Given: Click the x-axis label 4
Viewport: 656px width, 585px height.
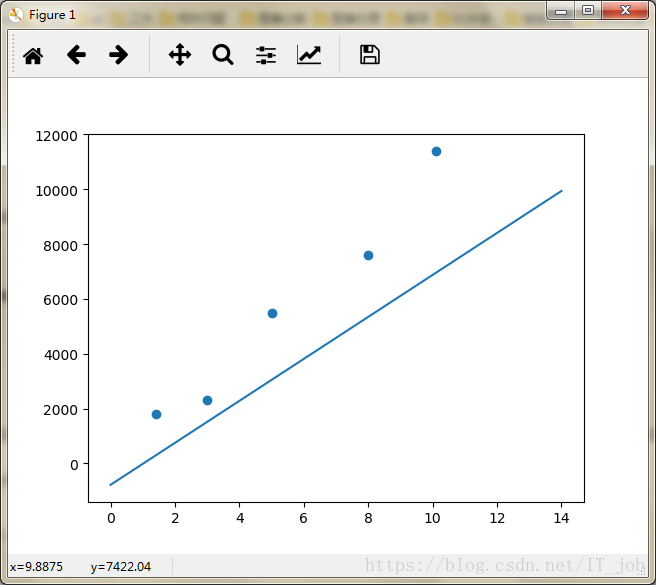Looking at the screenshot, I should tap(240, 518).
